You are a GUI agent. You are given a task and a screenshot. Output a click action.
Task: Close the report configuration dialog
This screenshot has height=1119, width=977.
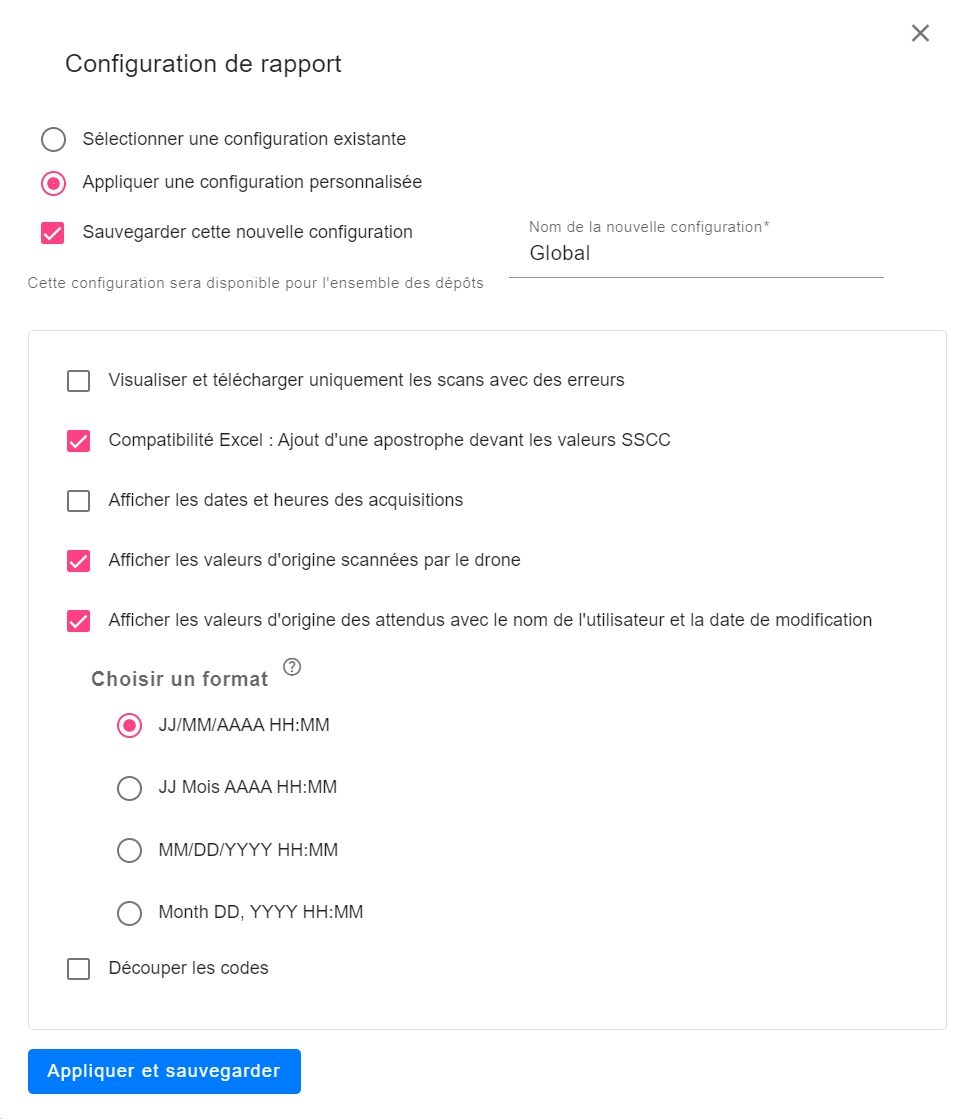920,33
